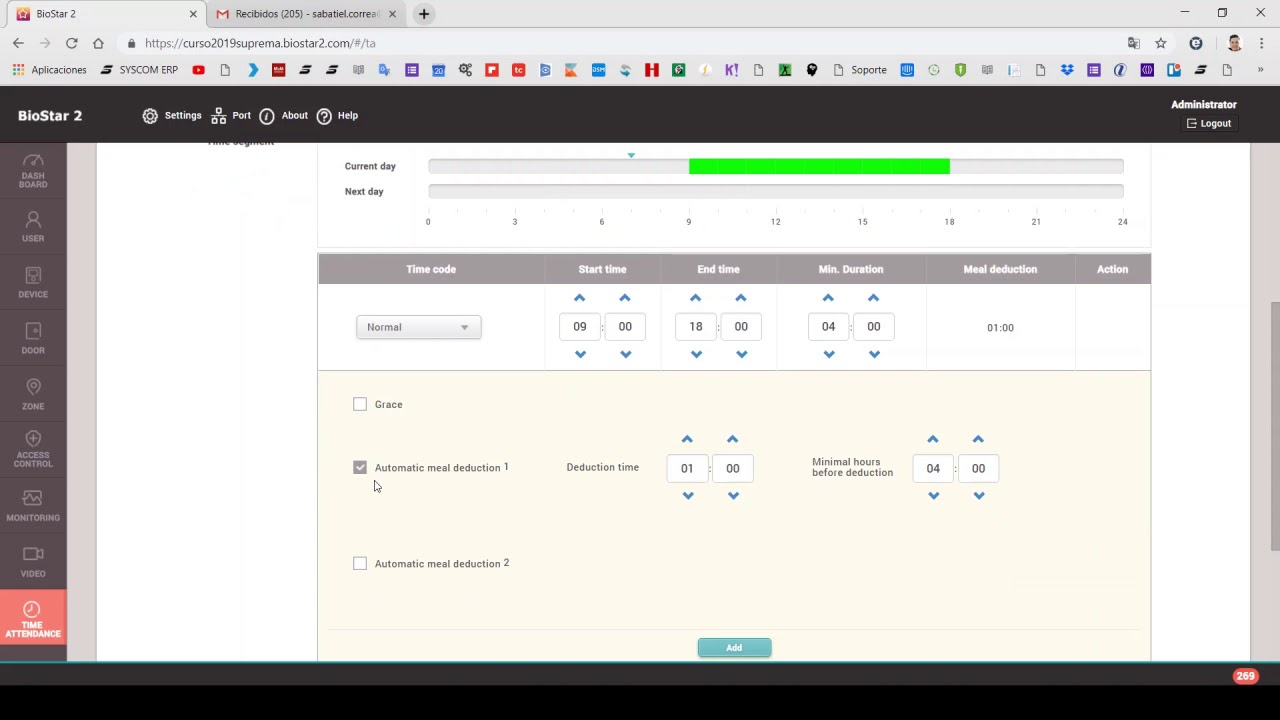Open the Normal time code dropdown
Viewport: 1280px width, 720px height.
[x=418, y=327]
